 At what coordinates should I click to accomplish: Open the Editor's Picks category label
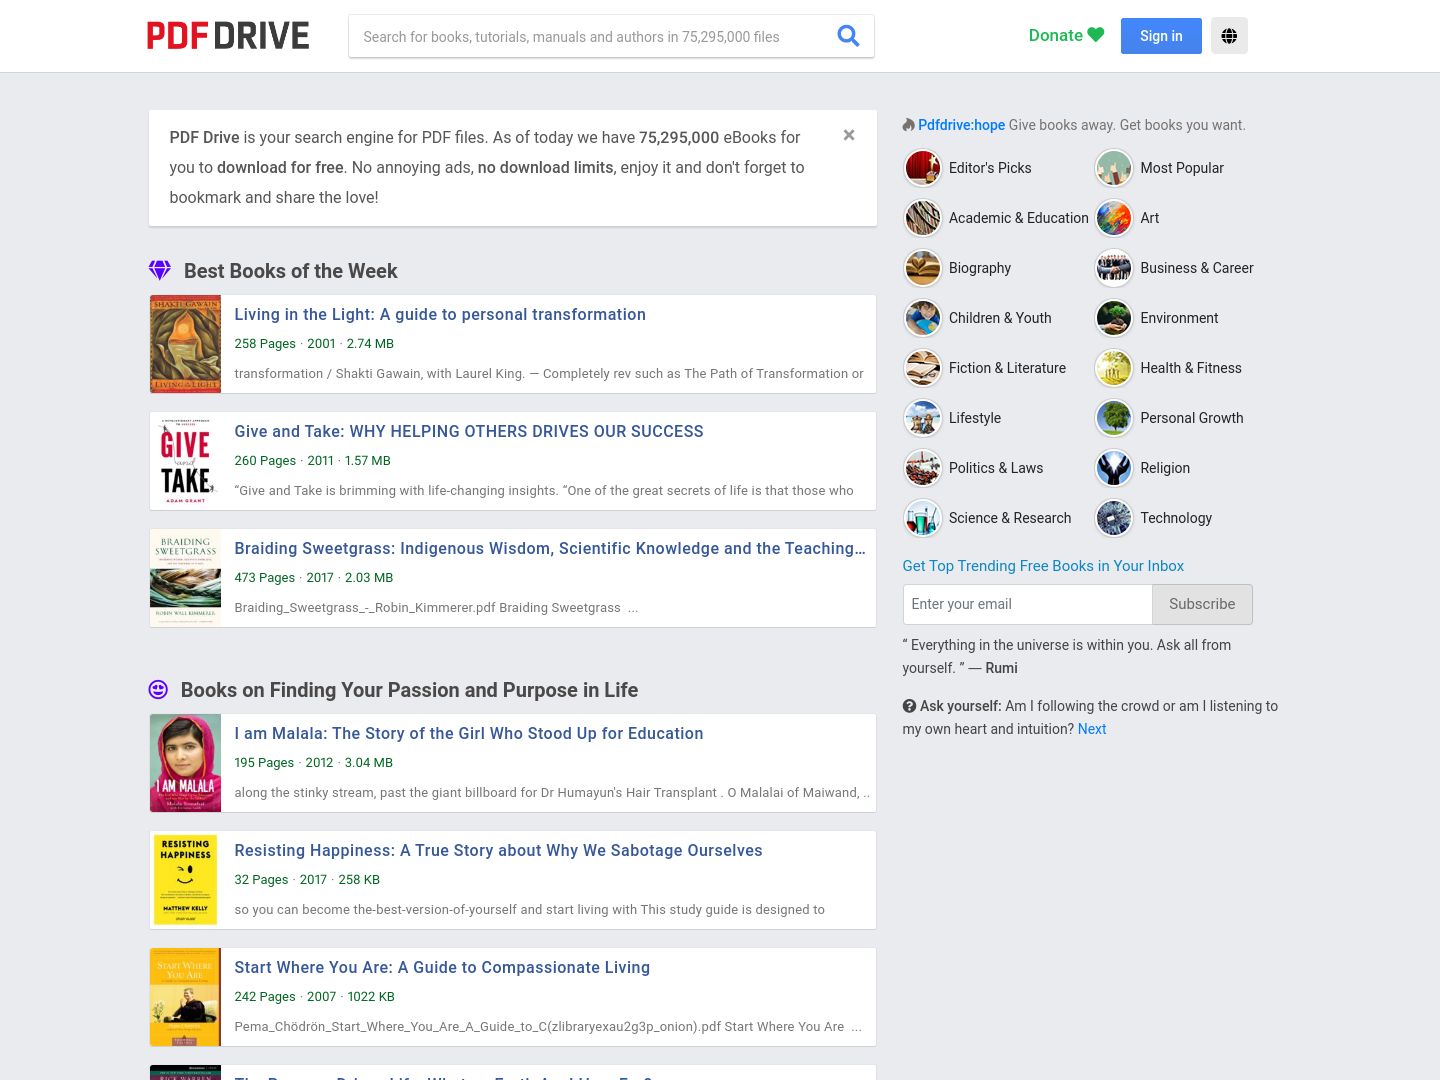click(990, 168)
